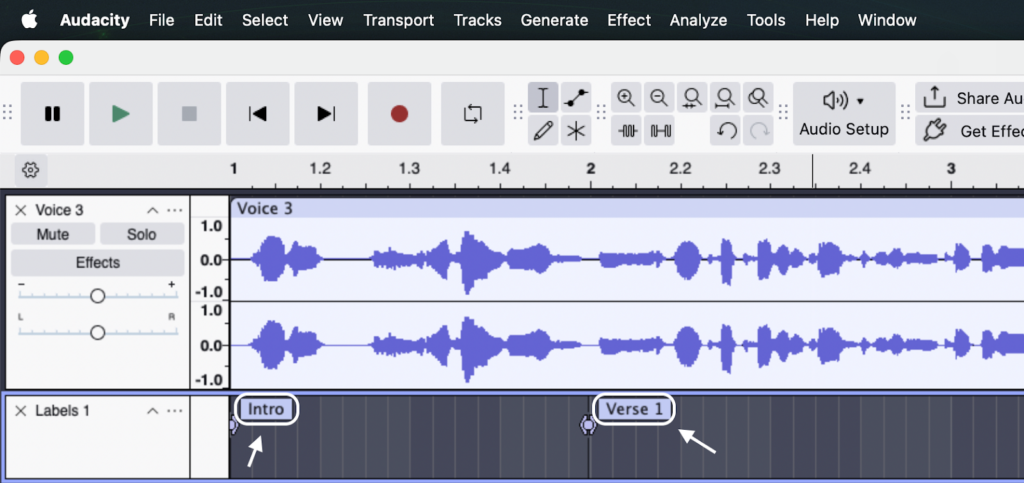The height and width of the screenshot is (483, 1024).
Task: Toggle Mute on Voice 3 track
Action: tap(53, 234)
